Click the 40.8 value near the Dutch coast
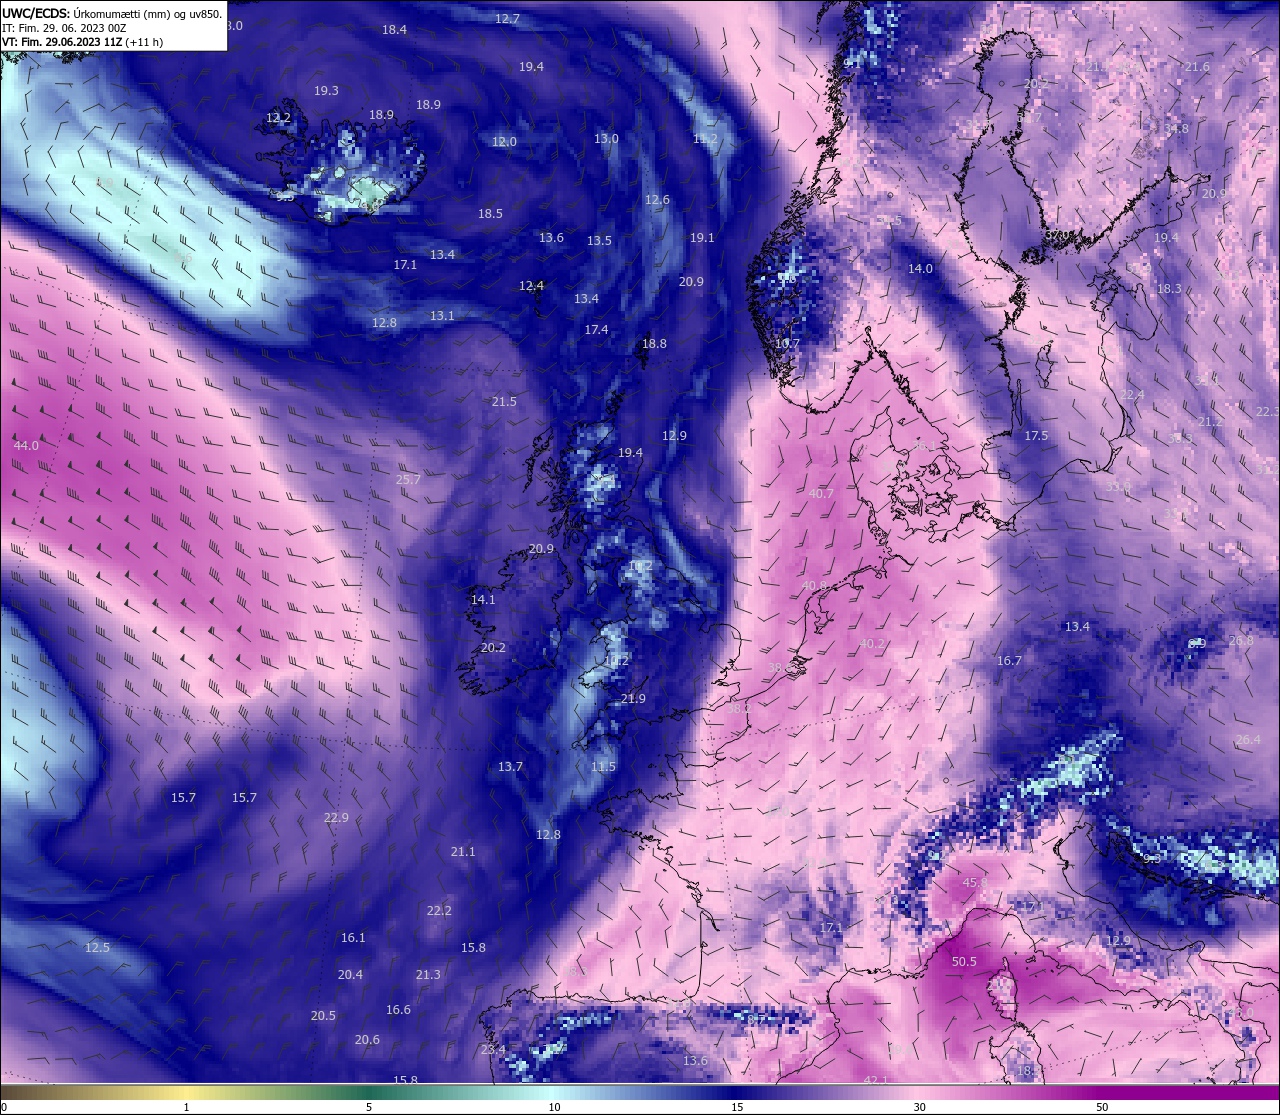The image size is (1280, 1115). (x=814, y=586)
